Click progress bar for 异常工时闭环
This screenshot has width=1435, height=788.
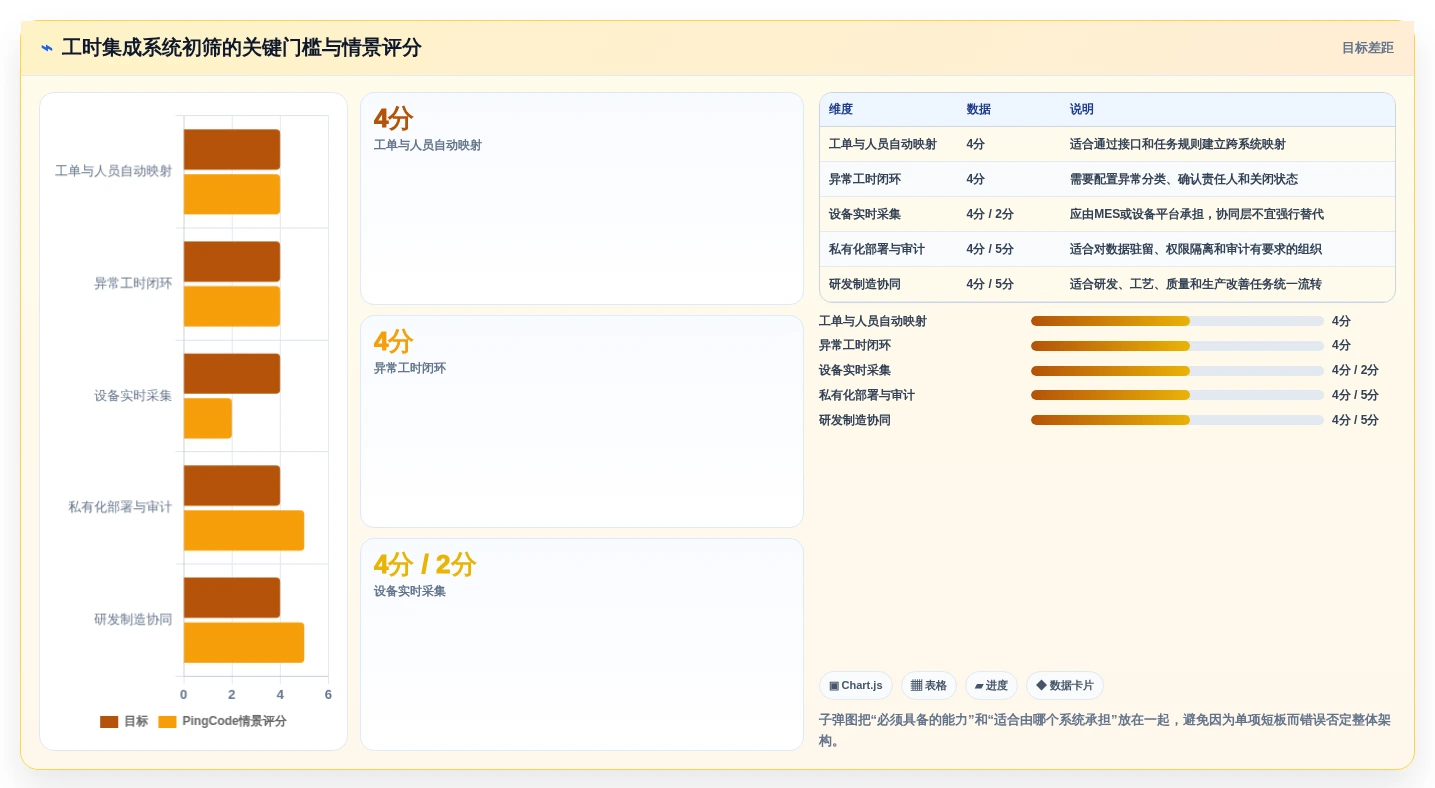click(x=1177, y=346)
